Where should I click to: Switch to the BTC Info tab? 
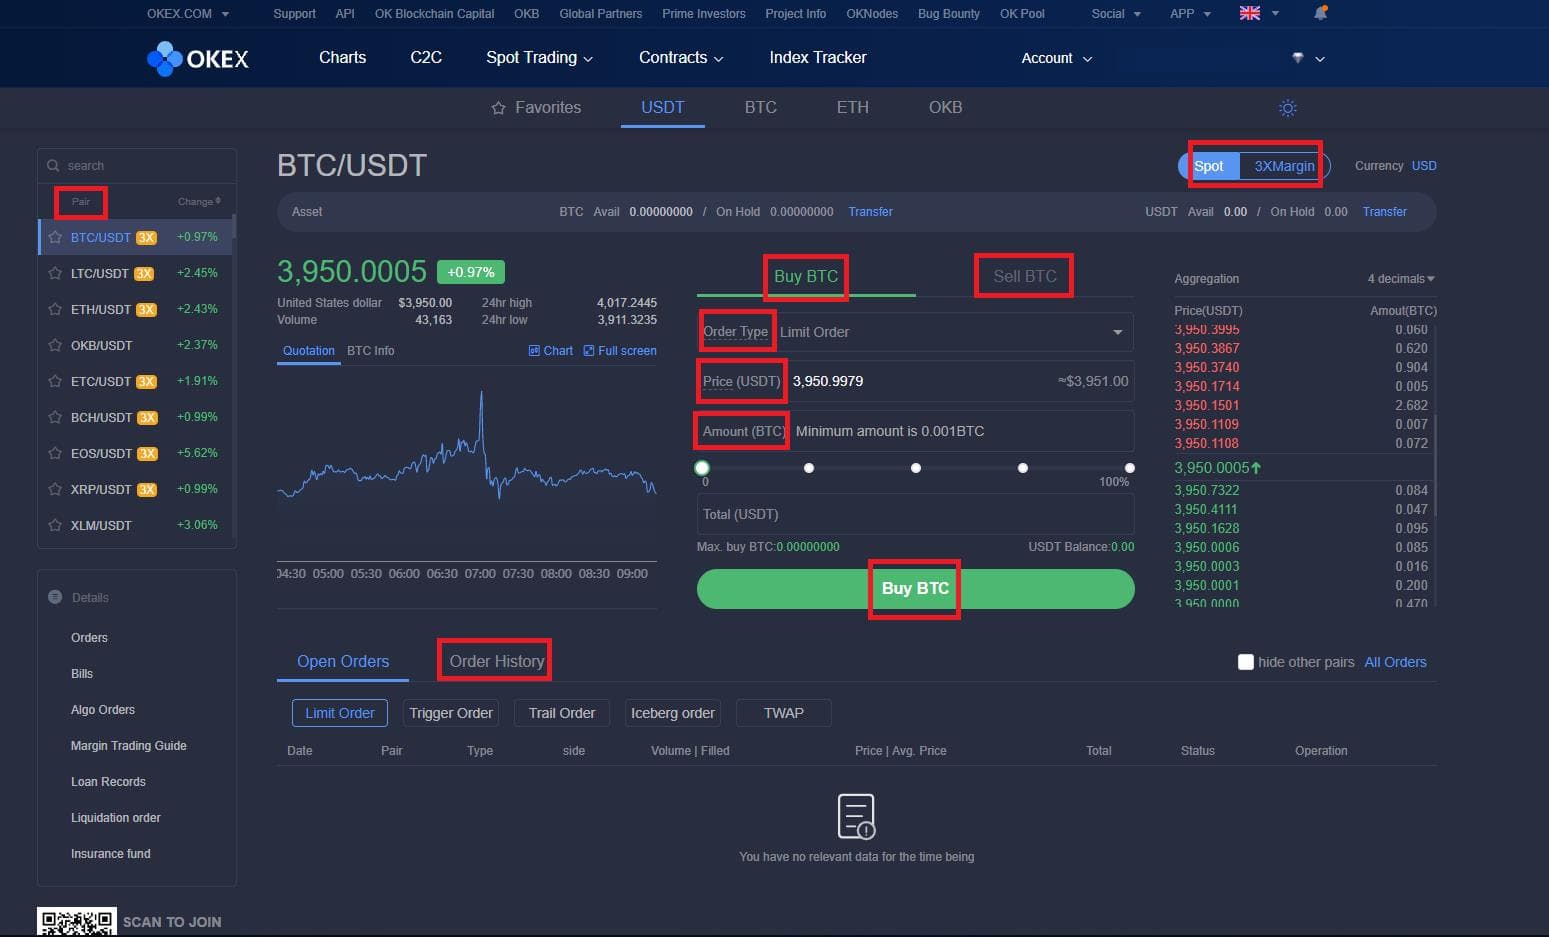[371, 351]
